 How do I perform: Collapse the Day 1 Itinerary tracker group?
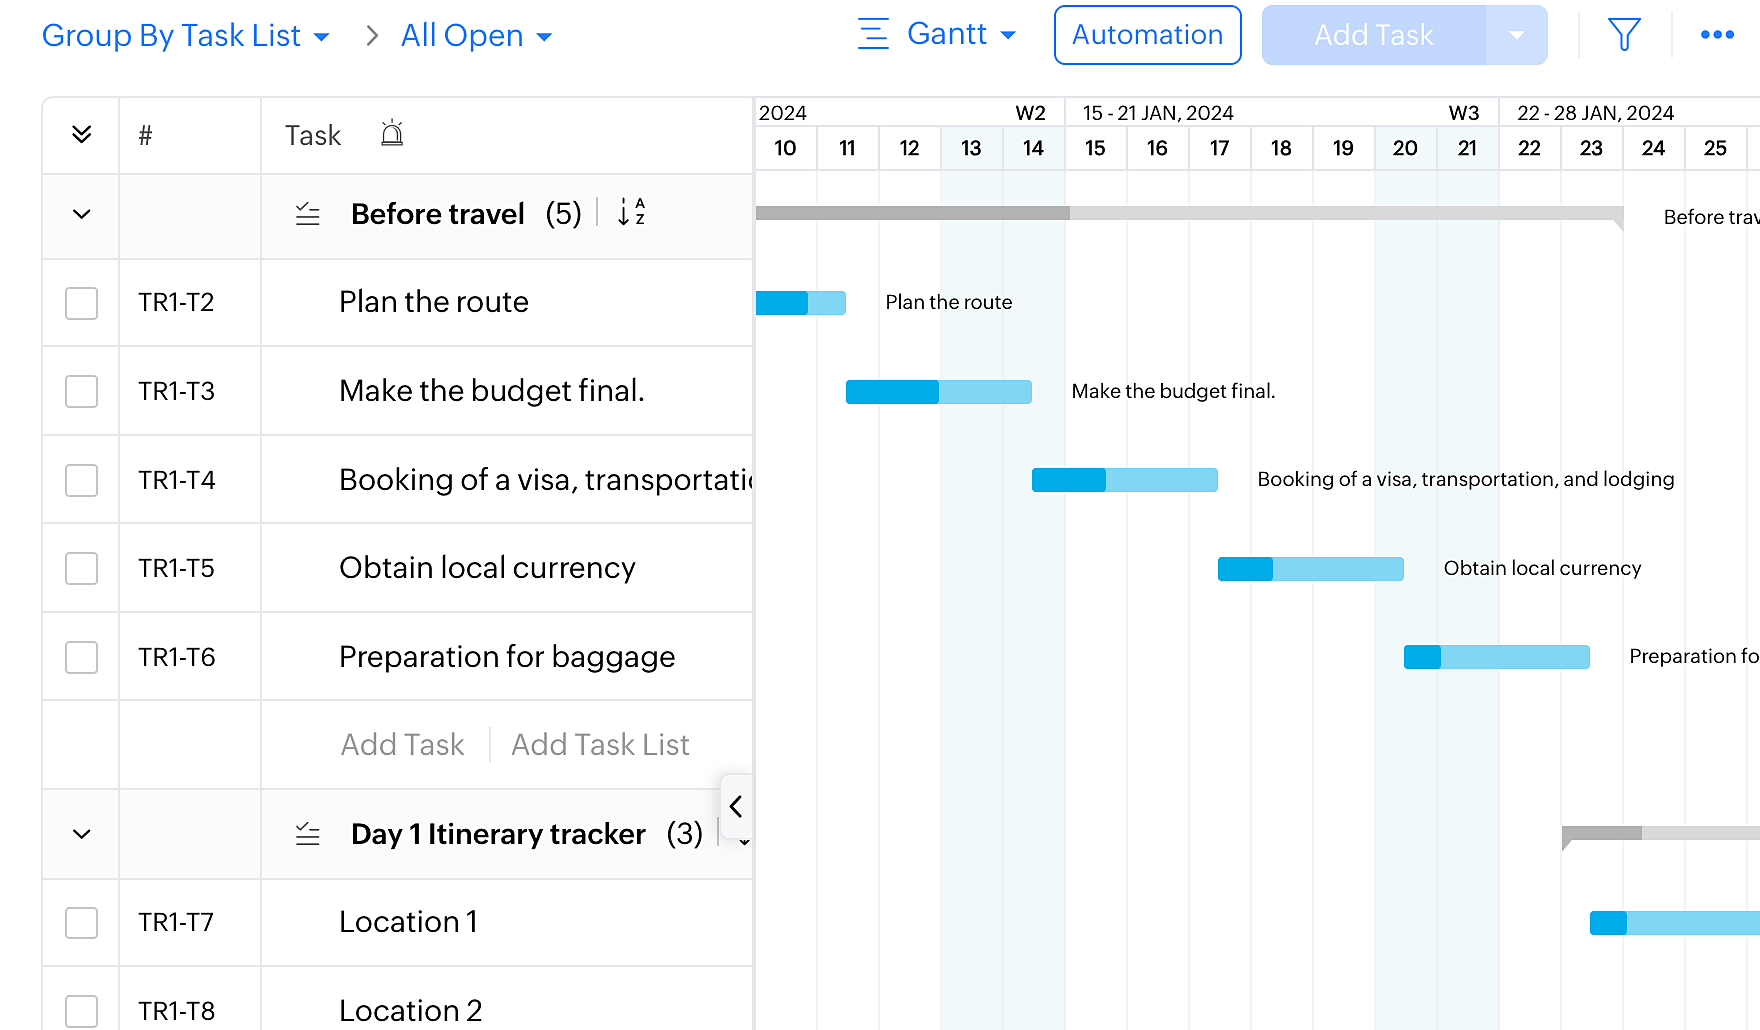tap(82, 834)
